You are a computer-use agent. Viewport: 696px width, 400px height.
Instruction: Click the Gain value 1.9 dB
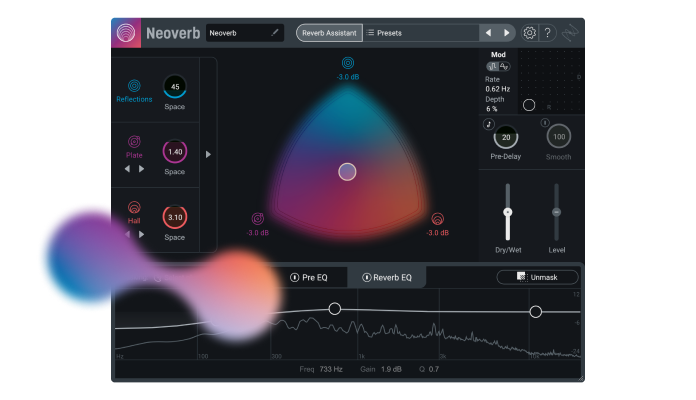tap(391, 369)
